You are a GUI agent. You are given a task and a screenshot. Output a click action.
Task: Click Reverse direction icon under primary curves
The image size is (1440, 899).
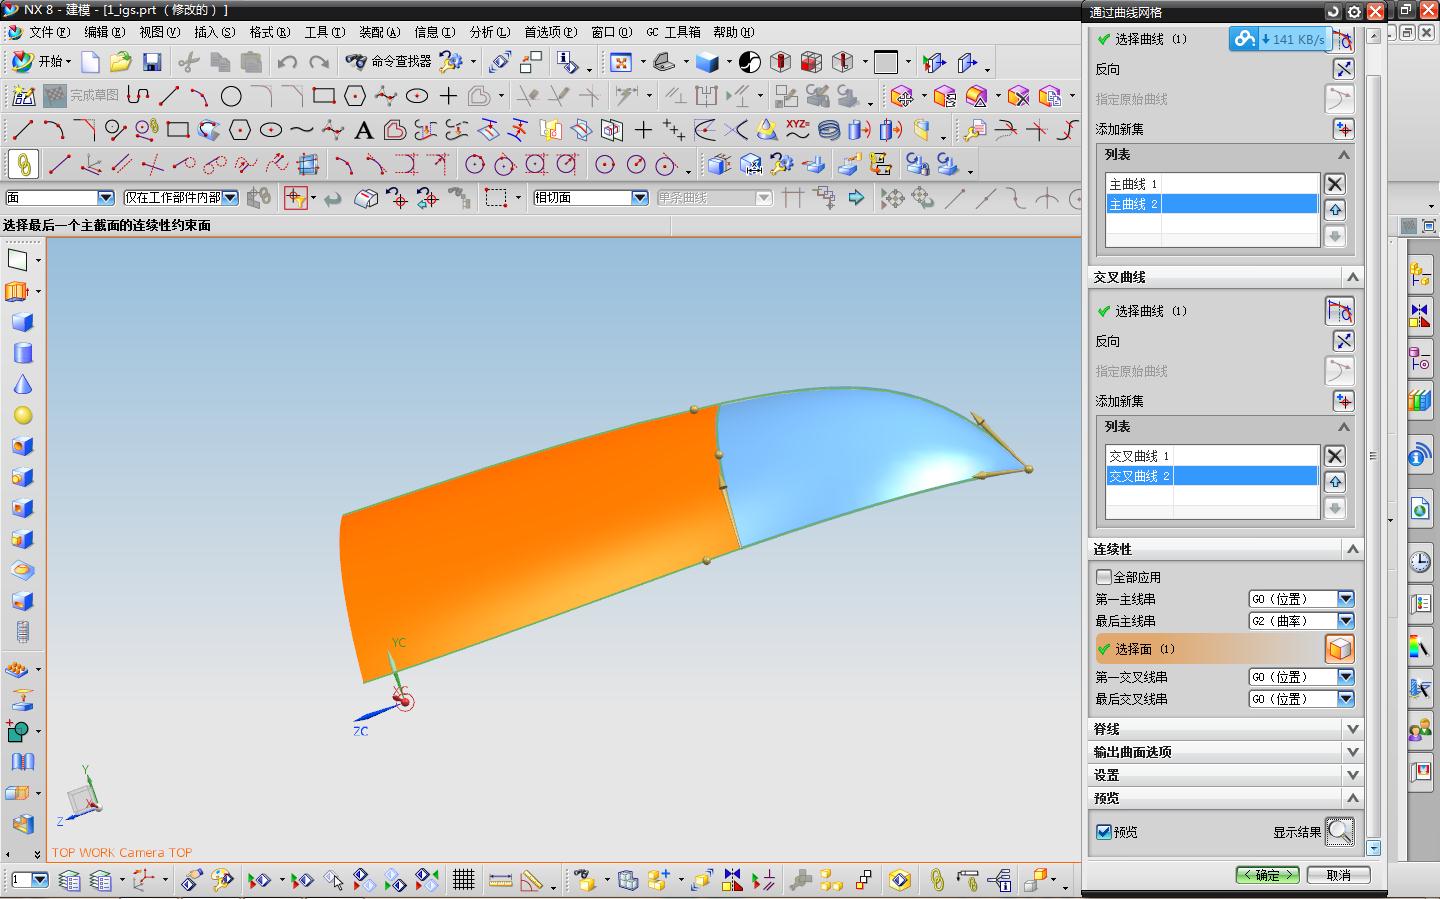(x=1343, y=69)
